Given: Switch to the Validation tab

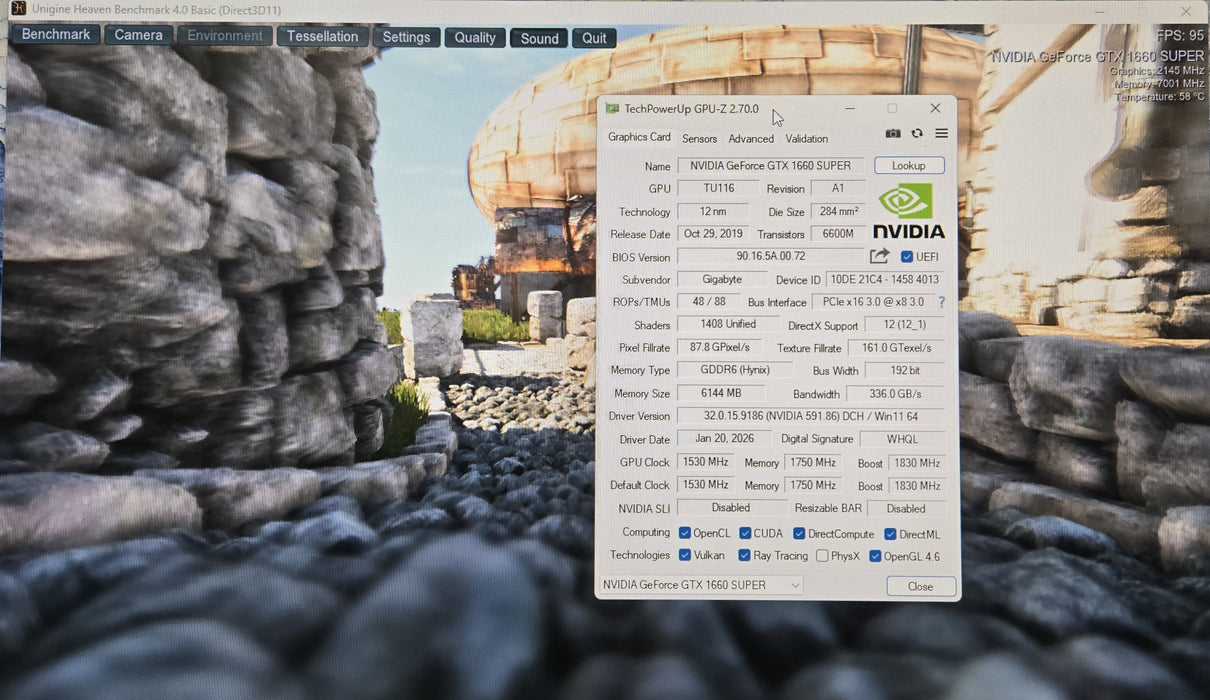Looking at the screenshot, I should tap(806, 139).
